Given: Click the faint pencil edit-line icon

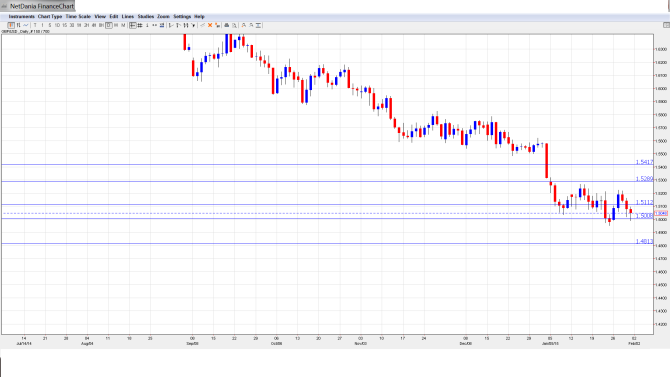Looking at the screenshot, I should (203, 25).
